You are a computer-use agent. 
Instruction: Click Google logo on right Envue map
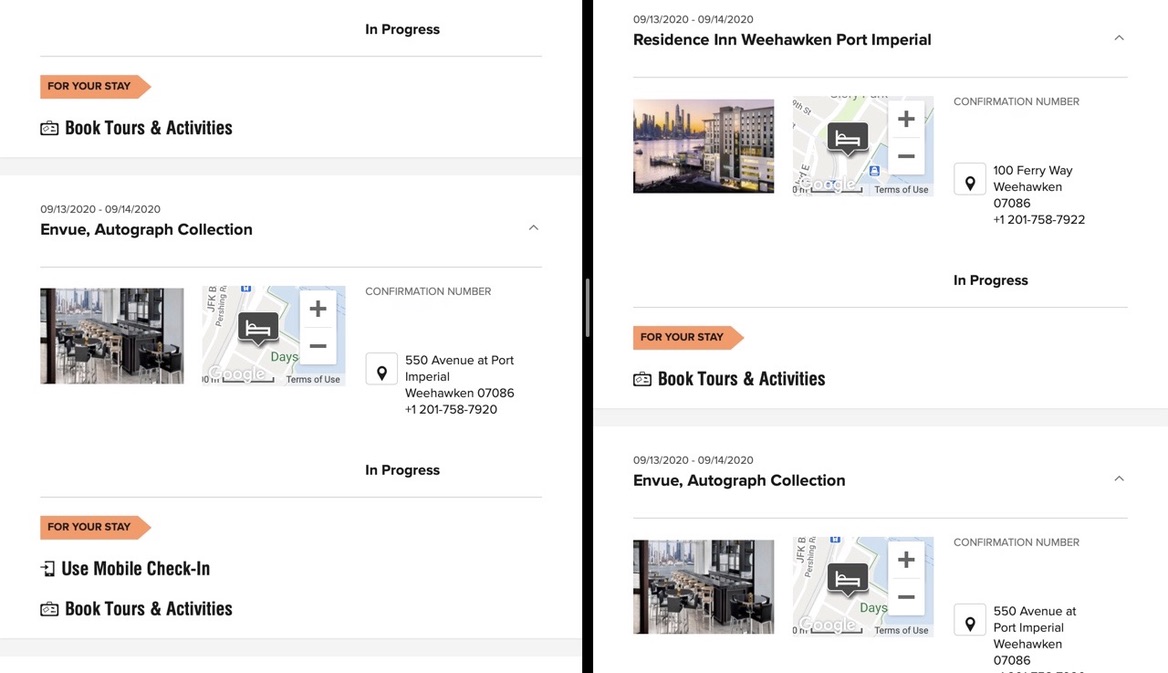827,624
